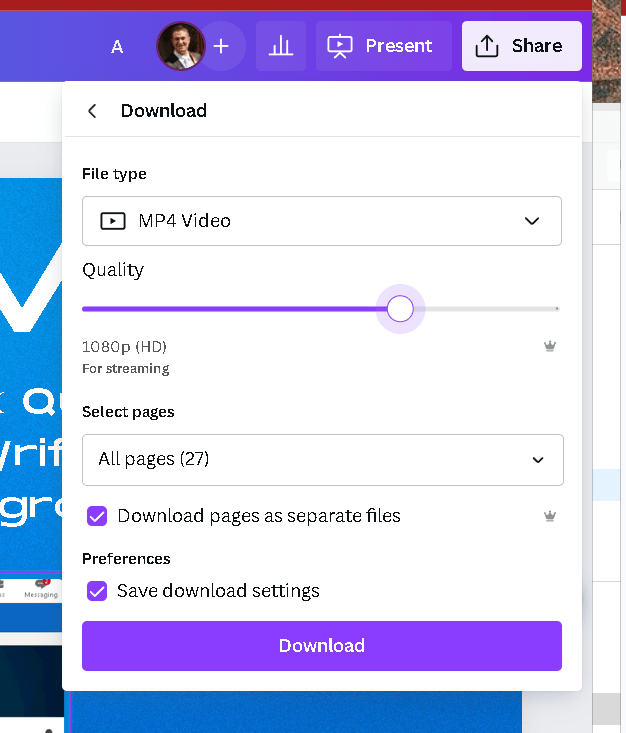Add a collaborator with the plus icon
This screenshot has width=626, height=733.
[x=221, y=46]
